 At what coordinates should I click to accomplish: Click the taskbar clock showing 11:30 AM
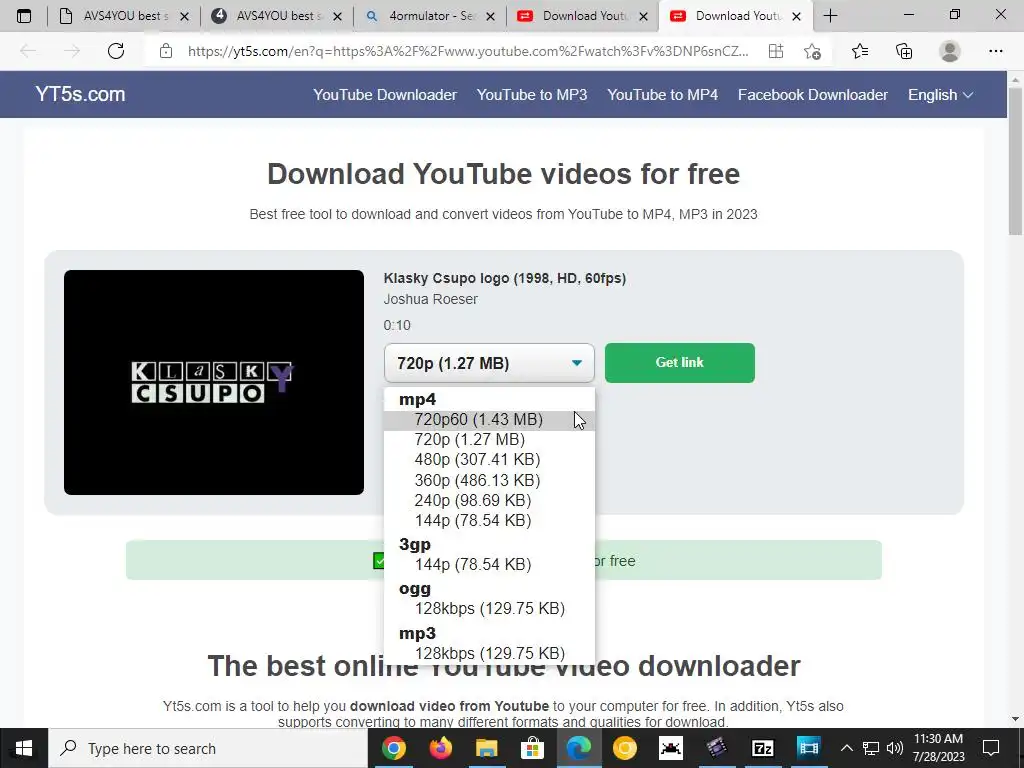point(938,748)
